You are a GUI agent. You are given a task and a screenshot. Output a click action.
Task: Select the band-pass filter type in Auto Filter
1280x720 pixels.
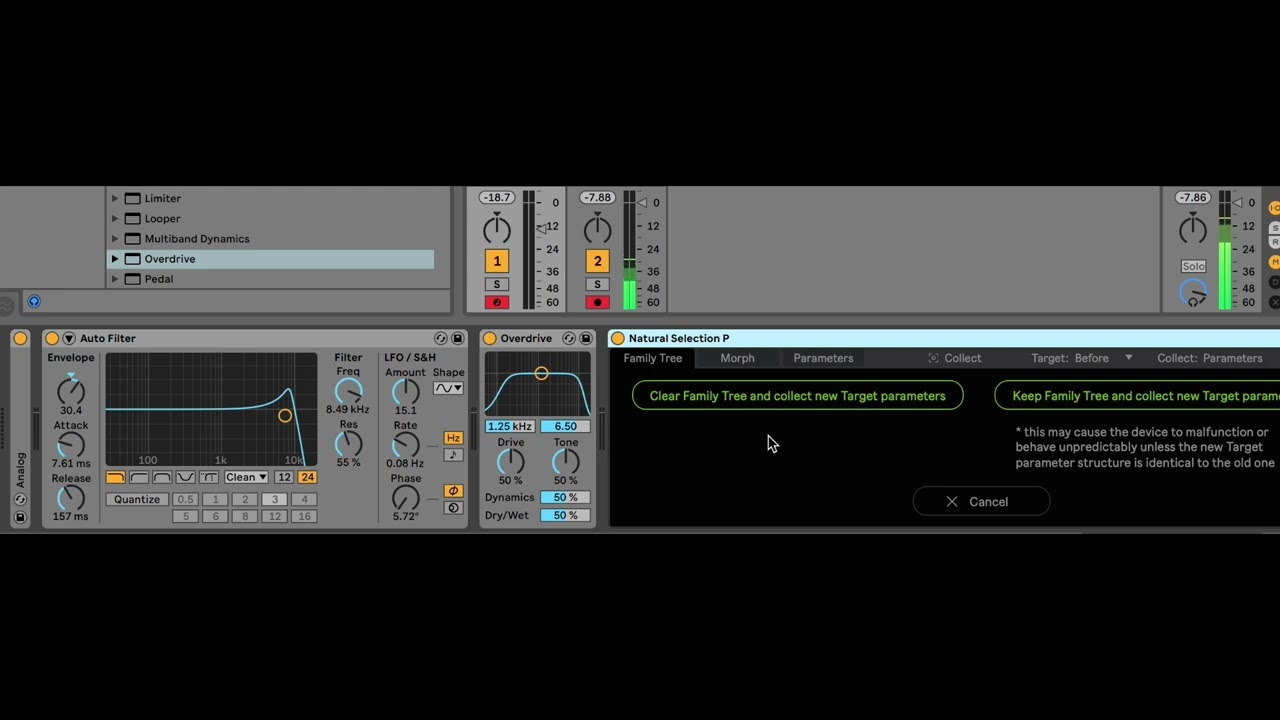point(162,477)
